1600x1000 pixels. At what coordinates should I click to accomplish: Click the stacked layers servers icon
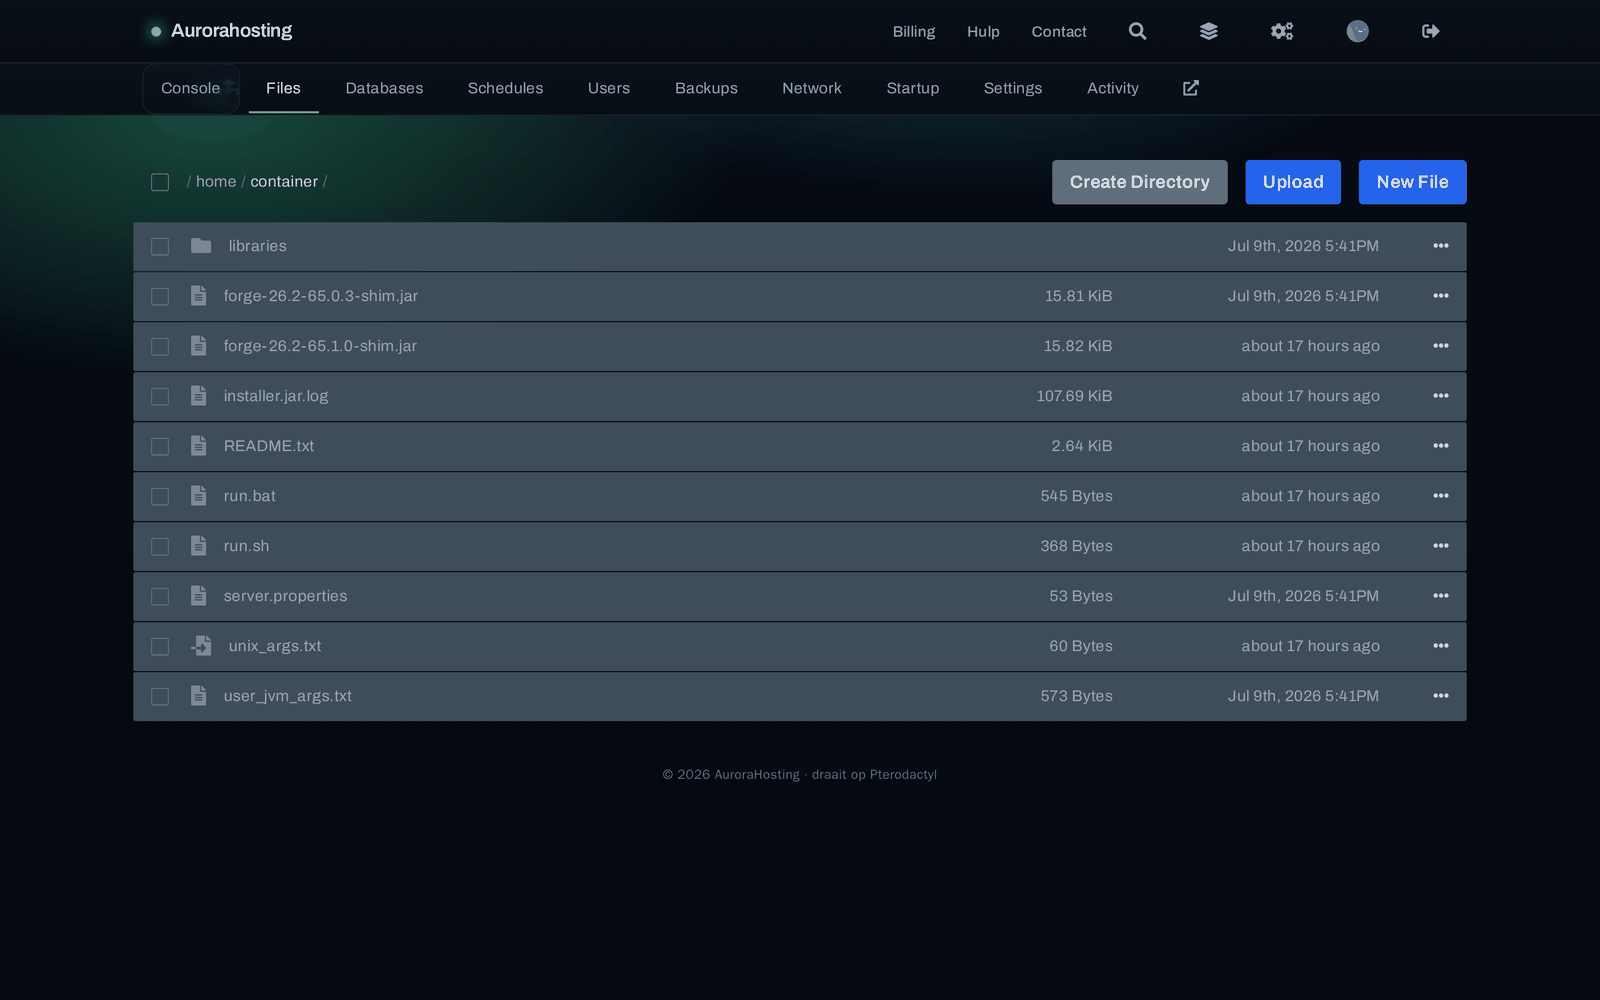[x=1209, y=31]
